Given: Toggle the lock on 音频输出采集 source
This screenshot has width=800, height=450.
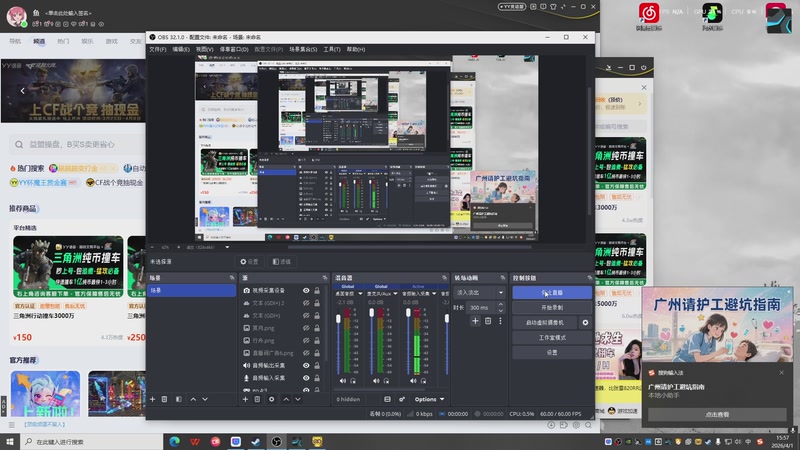Looking at the screenshot, I should pyautogui.click(x=317, y=365).
